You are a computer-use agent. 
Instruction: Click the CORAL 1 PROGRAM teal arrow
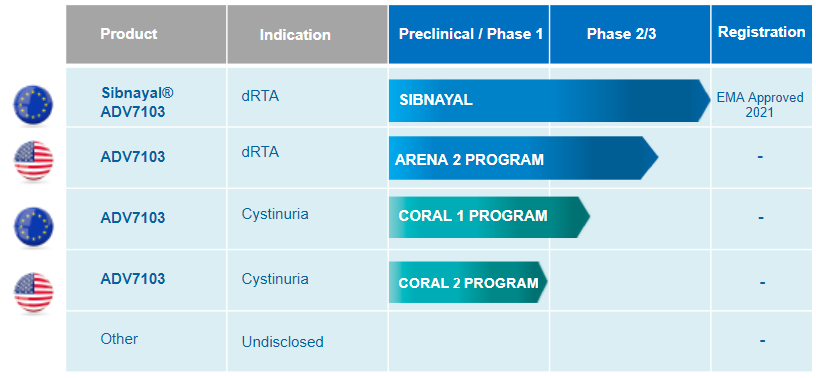pyautogui.click(x=489, y=217)
